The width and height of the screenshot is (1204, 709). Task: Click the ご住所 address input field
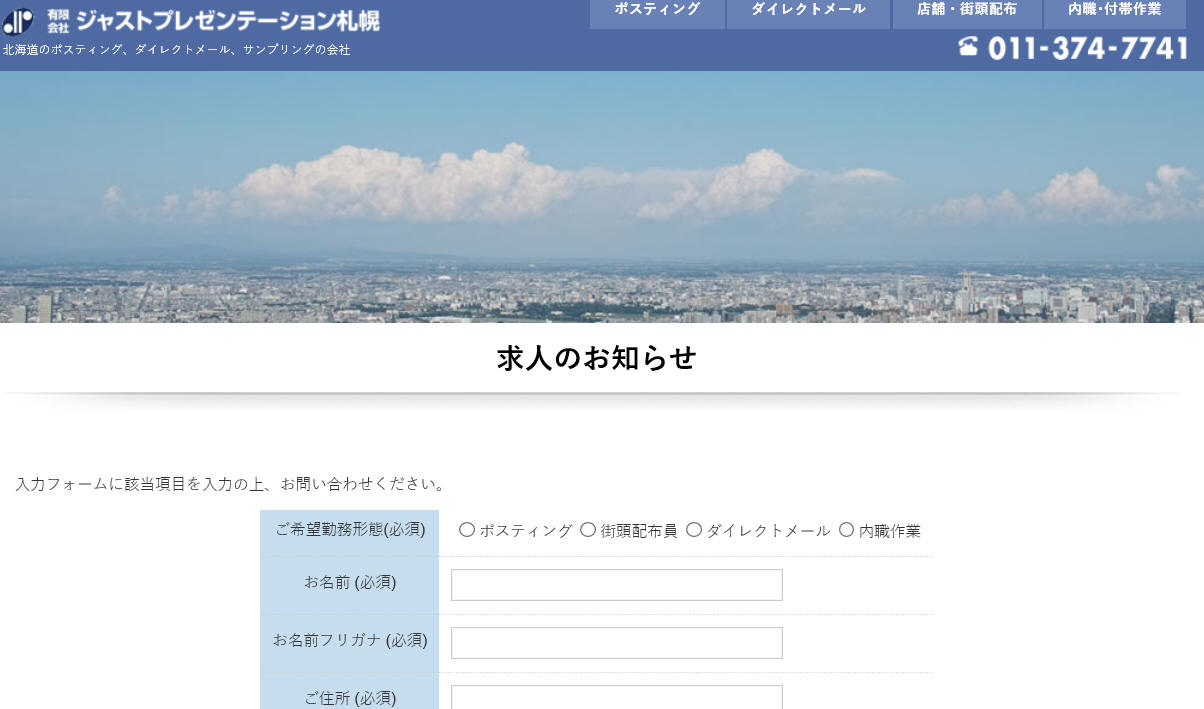tap(616, 697)
